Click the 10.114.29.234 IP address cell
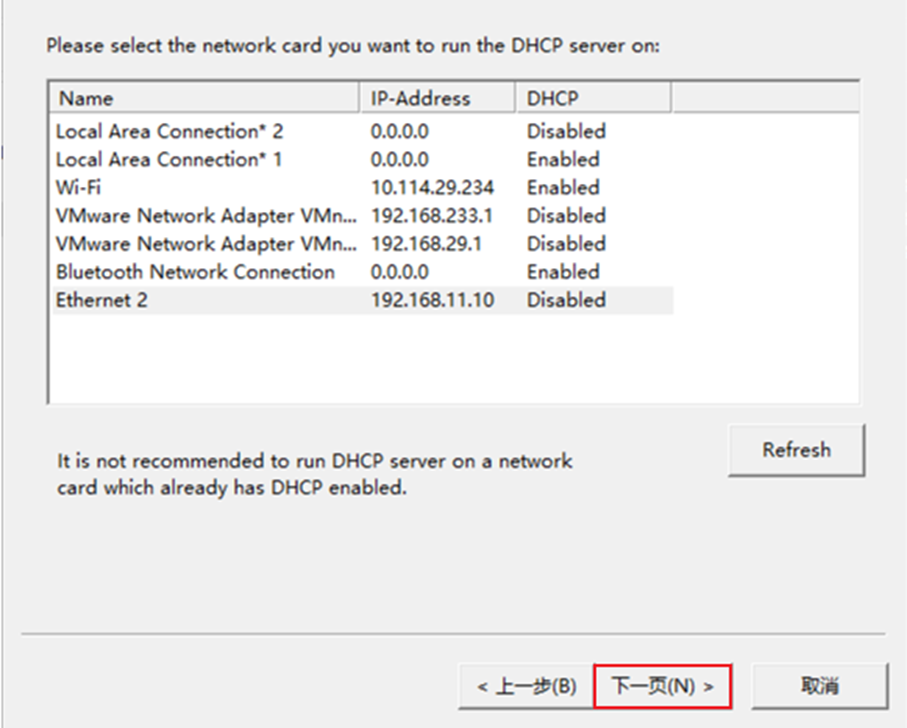The height and width of the screenshot is (728, 907). [x=432, y=187]
